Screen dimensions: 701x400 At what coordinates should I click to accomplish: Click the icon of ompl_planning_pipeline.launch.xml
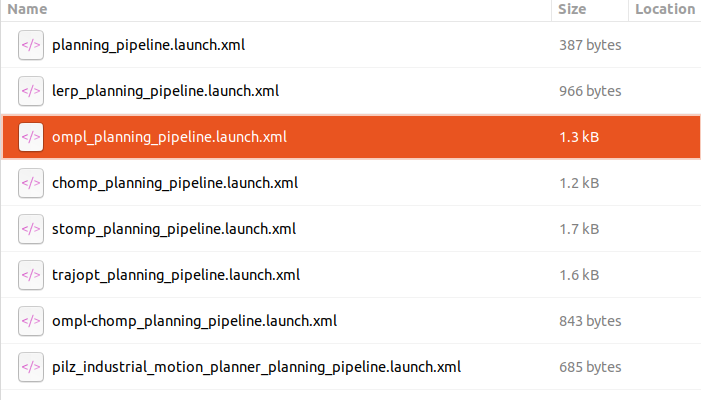point(31,137)
